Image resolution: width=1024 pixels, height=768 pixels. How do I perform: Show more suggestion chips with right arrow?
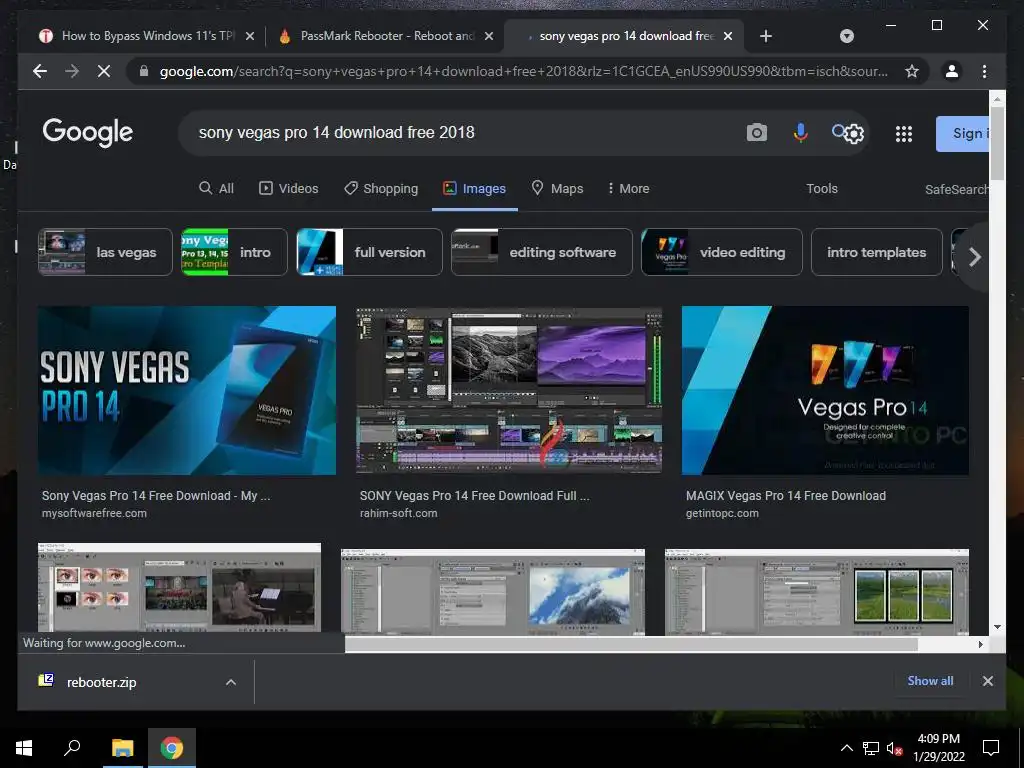[974, 257]
